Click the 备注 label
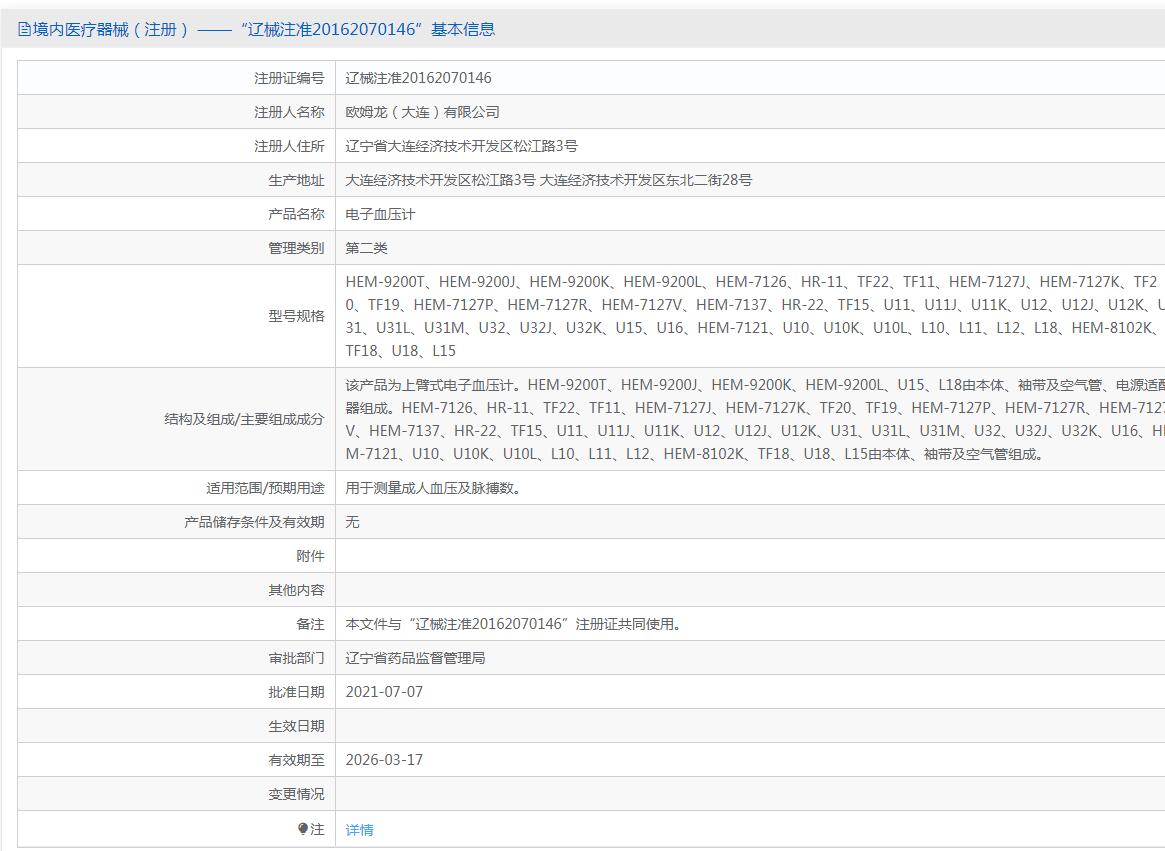 point(311,624)
